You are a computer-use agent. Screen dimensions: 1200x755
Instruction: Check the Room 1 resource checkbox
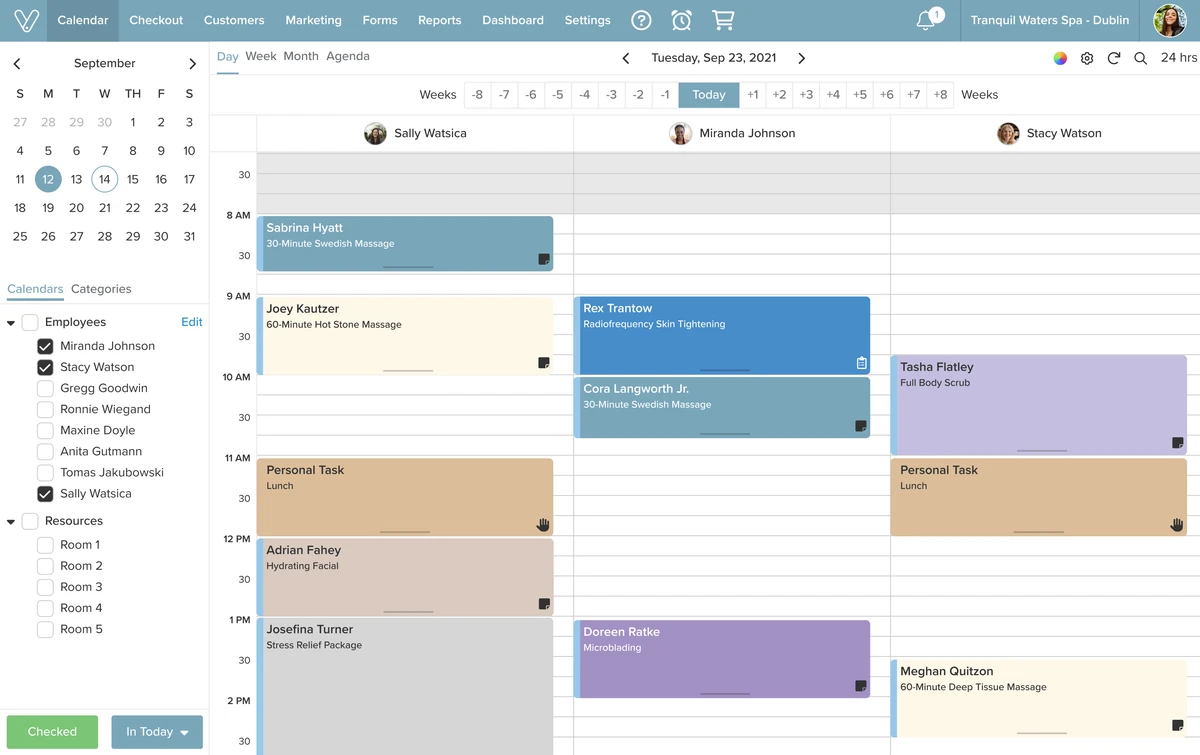point(45,545)
